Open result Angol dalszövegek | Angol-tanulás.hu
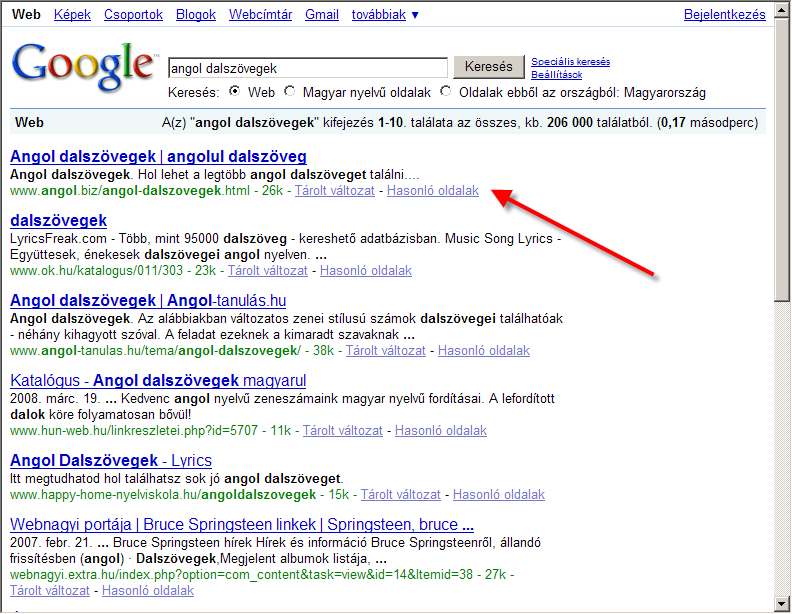 [148, 300]
